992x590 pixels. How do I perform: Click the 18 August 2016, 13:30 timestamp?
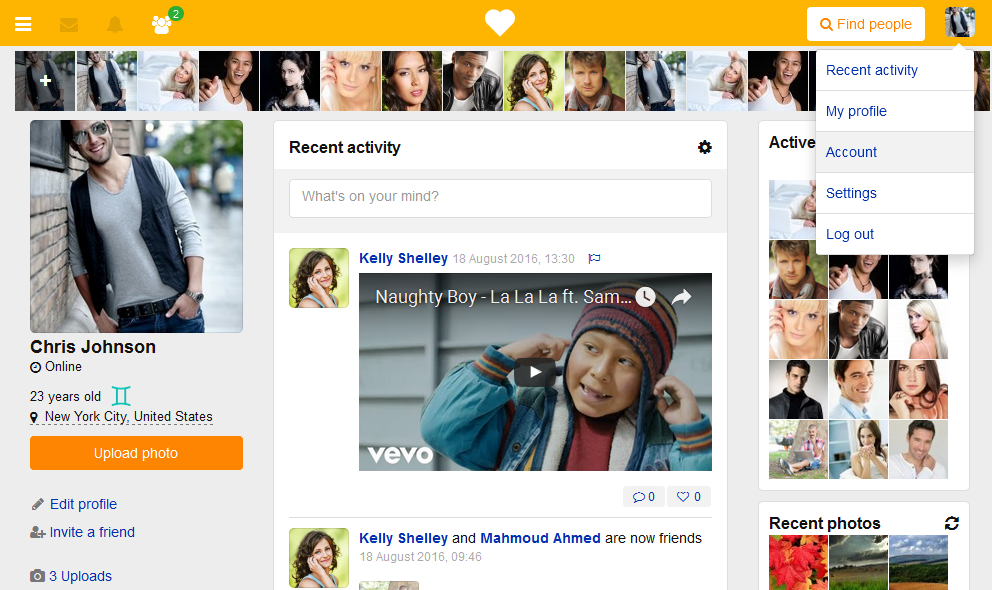[x=514, y=259]
